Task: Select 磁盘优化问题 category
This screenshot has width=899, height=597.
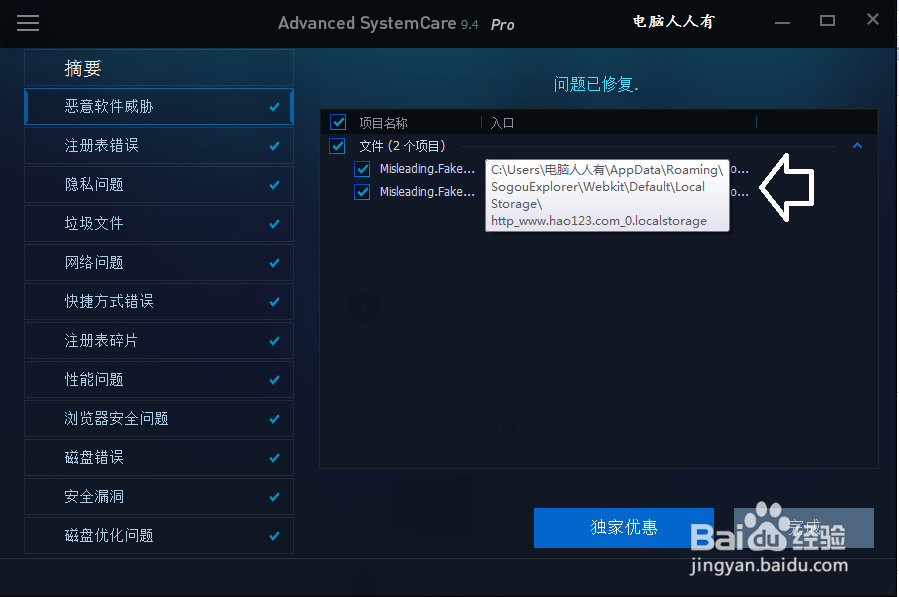Action: [159, 536]
